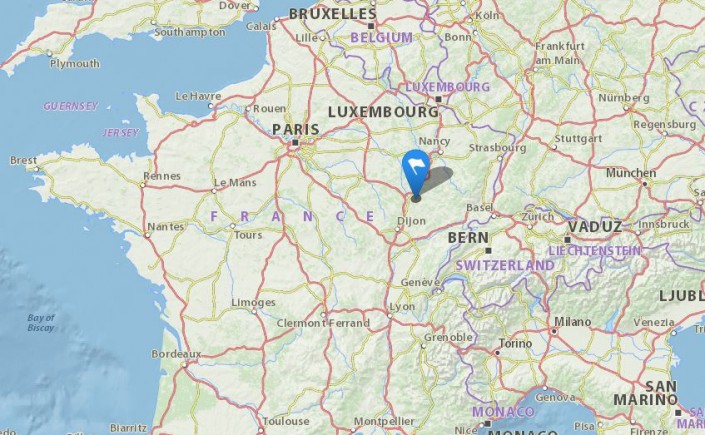Click the Bruxelles capital square marker
Screen dimensions: 705x435
[371, 26]
